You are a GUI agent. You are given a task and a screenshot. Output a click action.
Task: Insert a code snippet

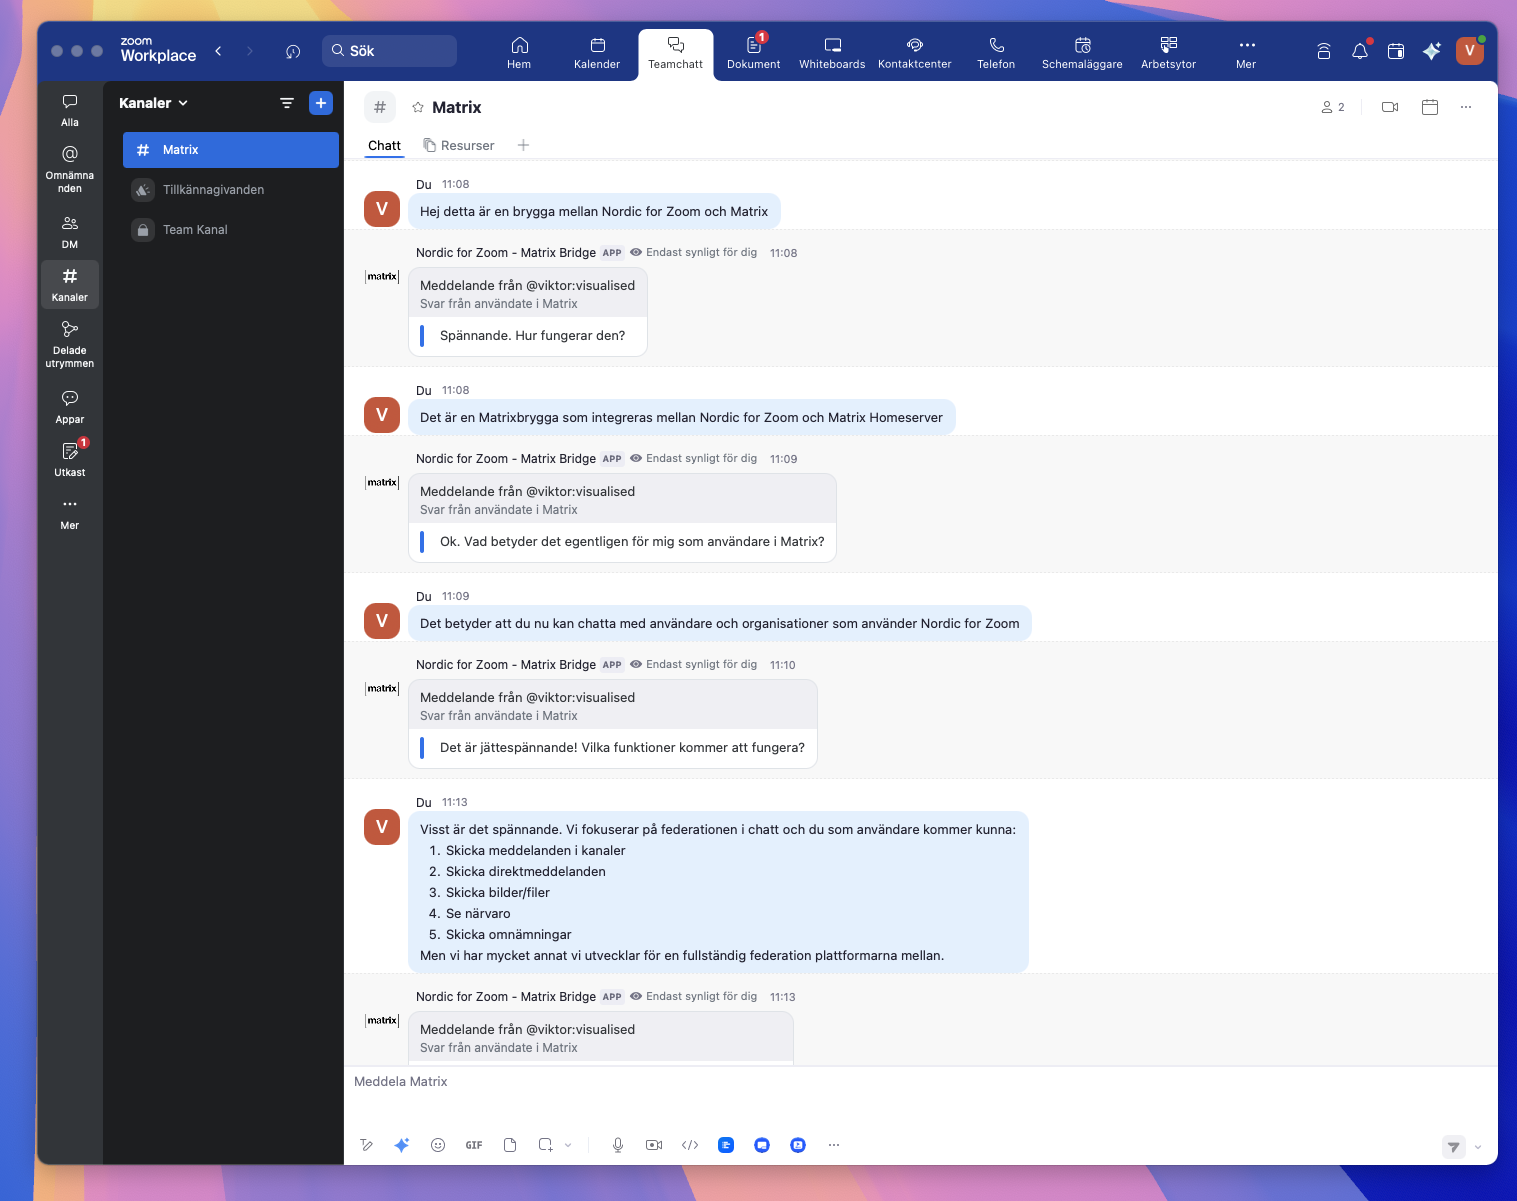(690, 1145)
